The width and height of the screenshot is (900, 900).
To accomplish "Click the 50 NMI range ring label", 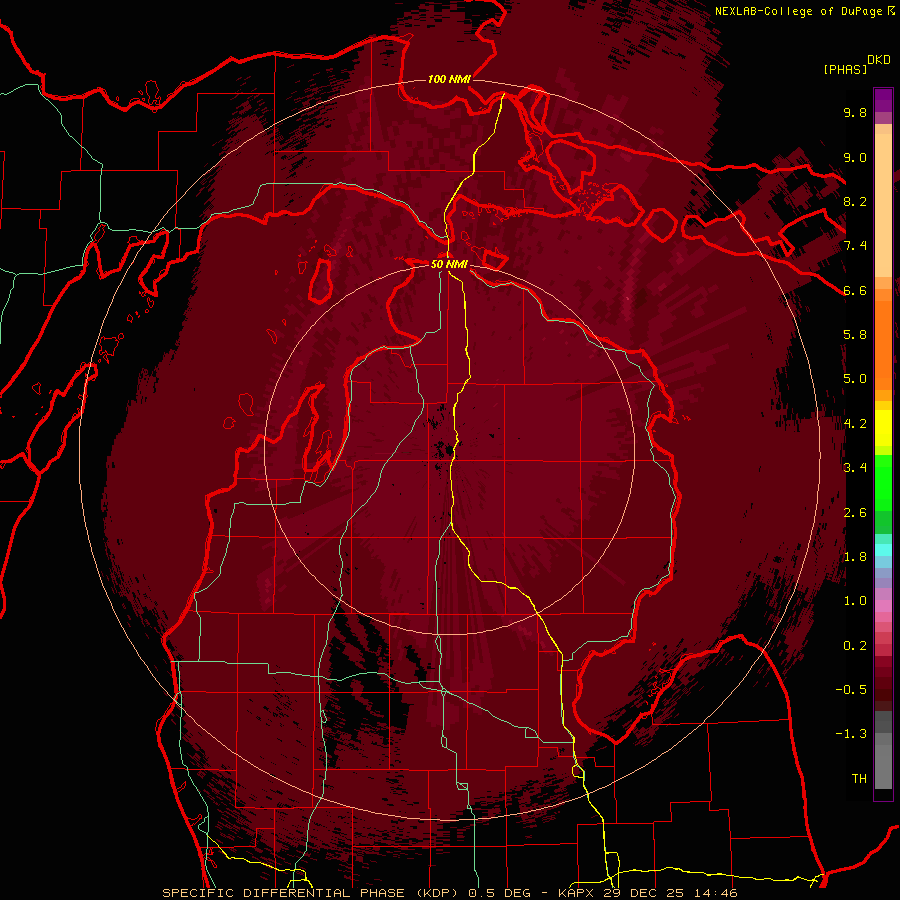I will 449,264.
